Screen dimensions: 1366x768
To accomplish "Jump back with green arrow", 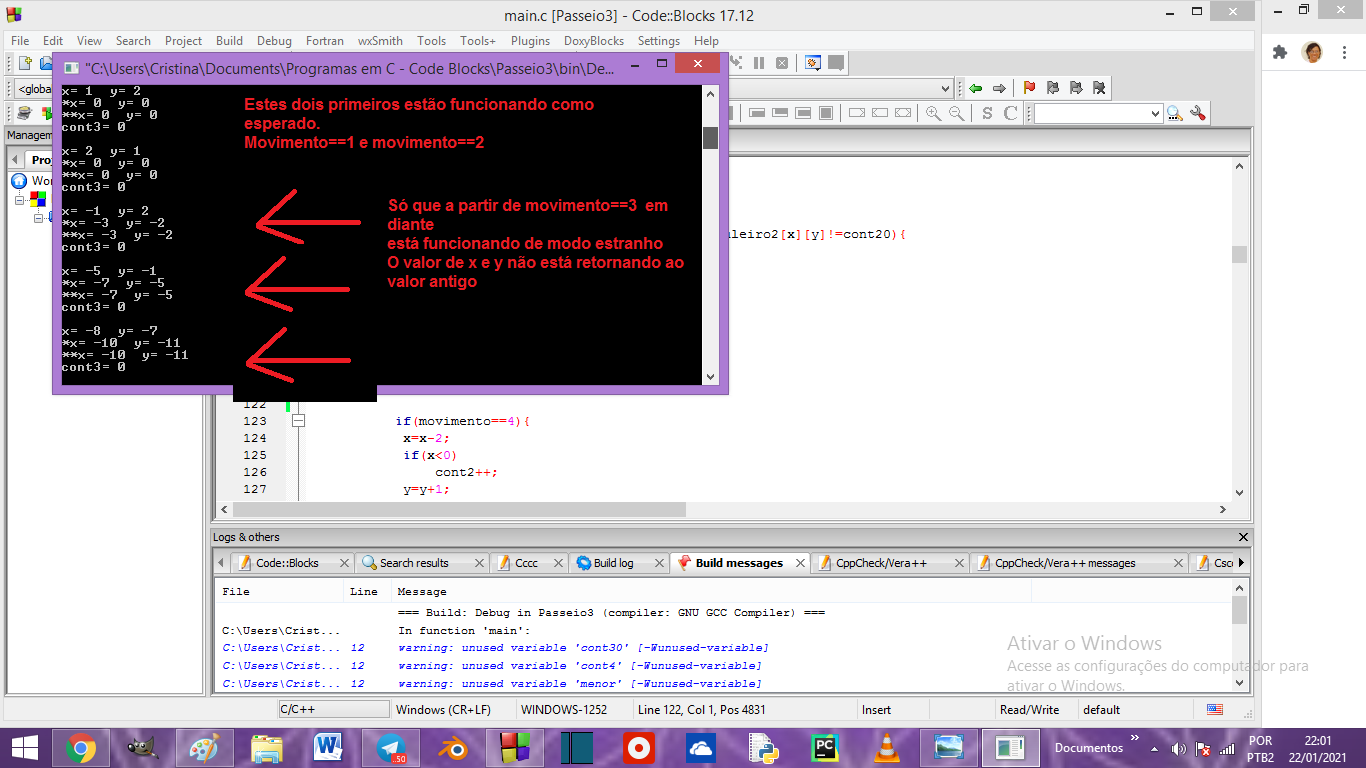I will [975, 88].
